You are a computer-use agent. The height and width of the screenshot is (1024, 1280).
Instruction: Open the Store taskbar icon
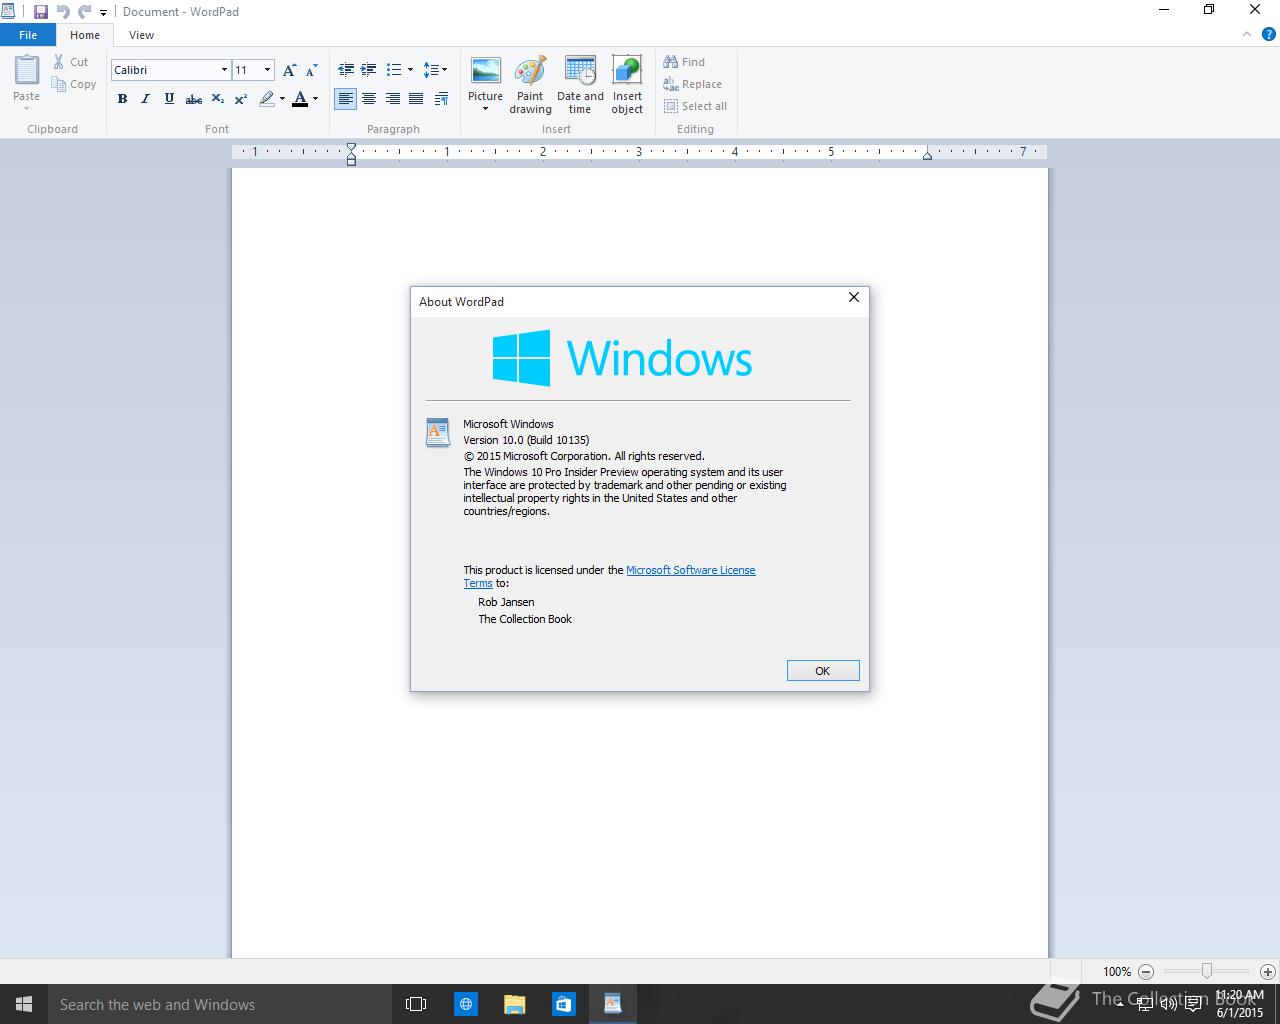563,1004
